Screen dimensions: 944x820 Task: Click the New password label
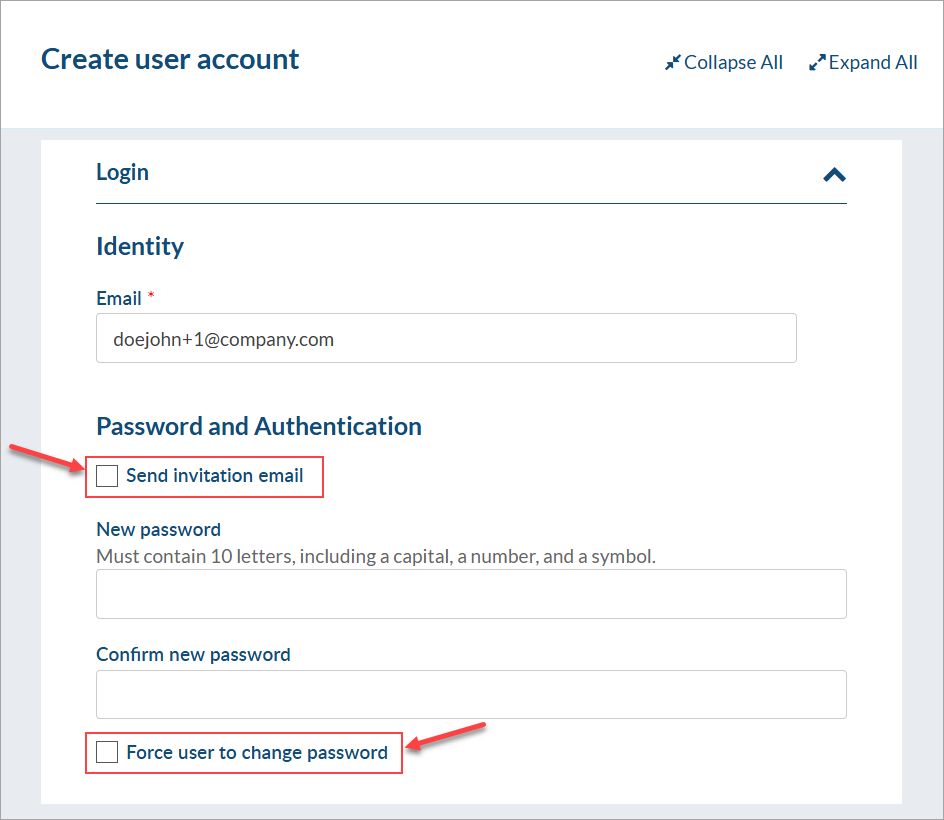point(158,529)
